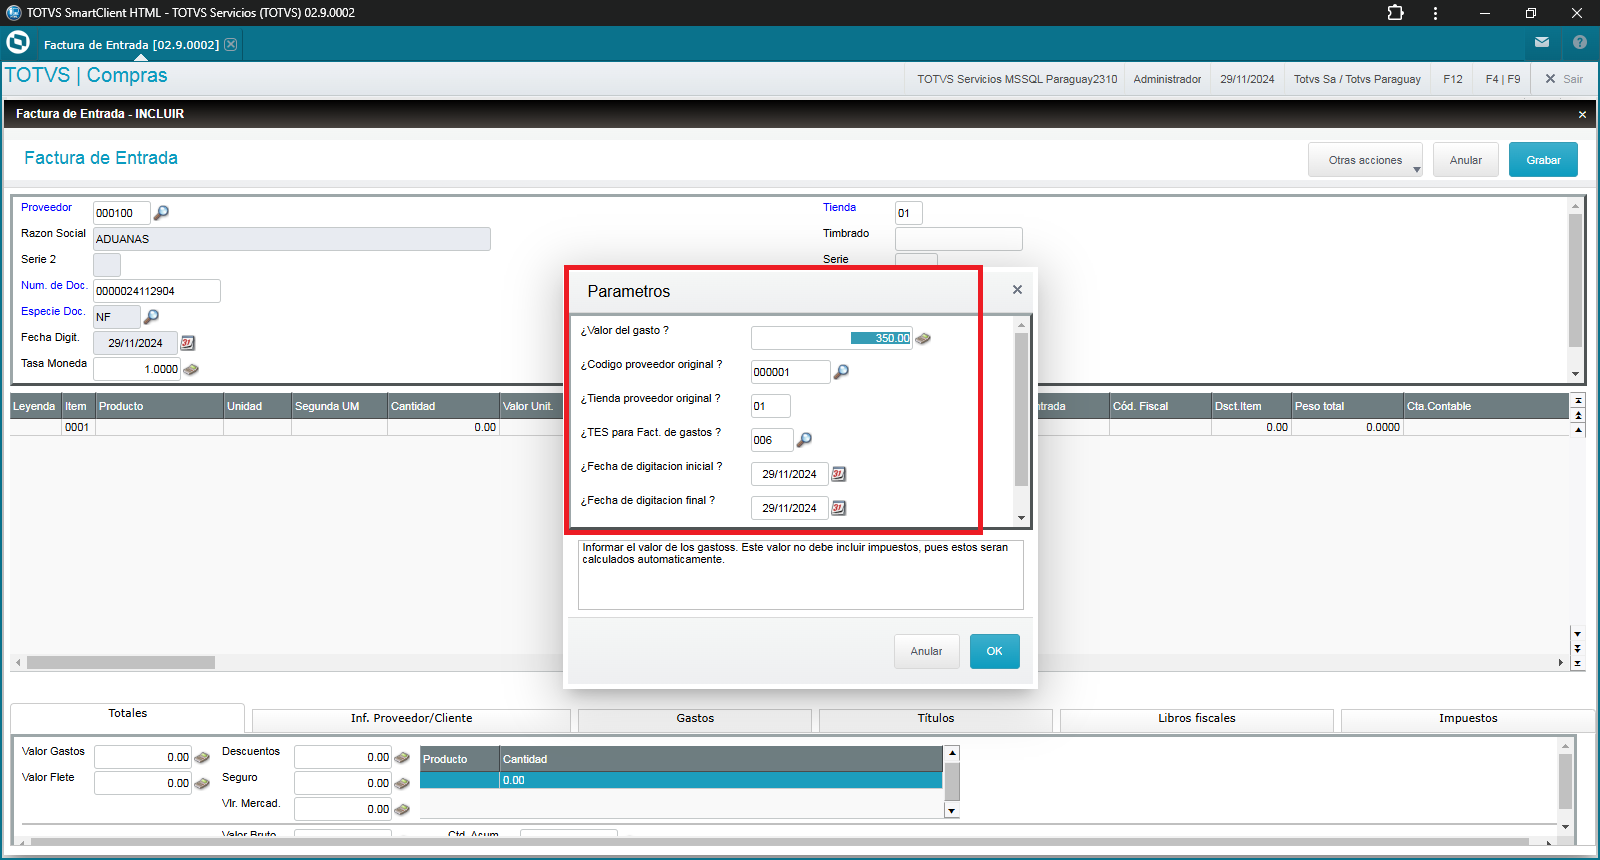Click the Anular button in the header
Viewport: 1600px width, 860px height.
point(1466,160)
